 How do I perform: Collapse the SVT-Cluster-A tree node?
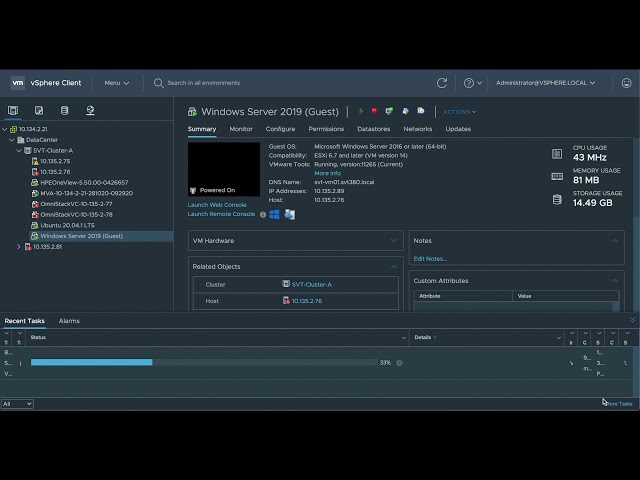19,150
